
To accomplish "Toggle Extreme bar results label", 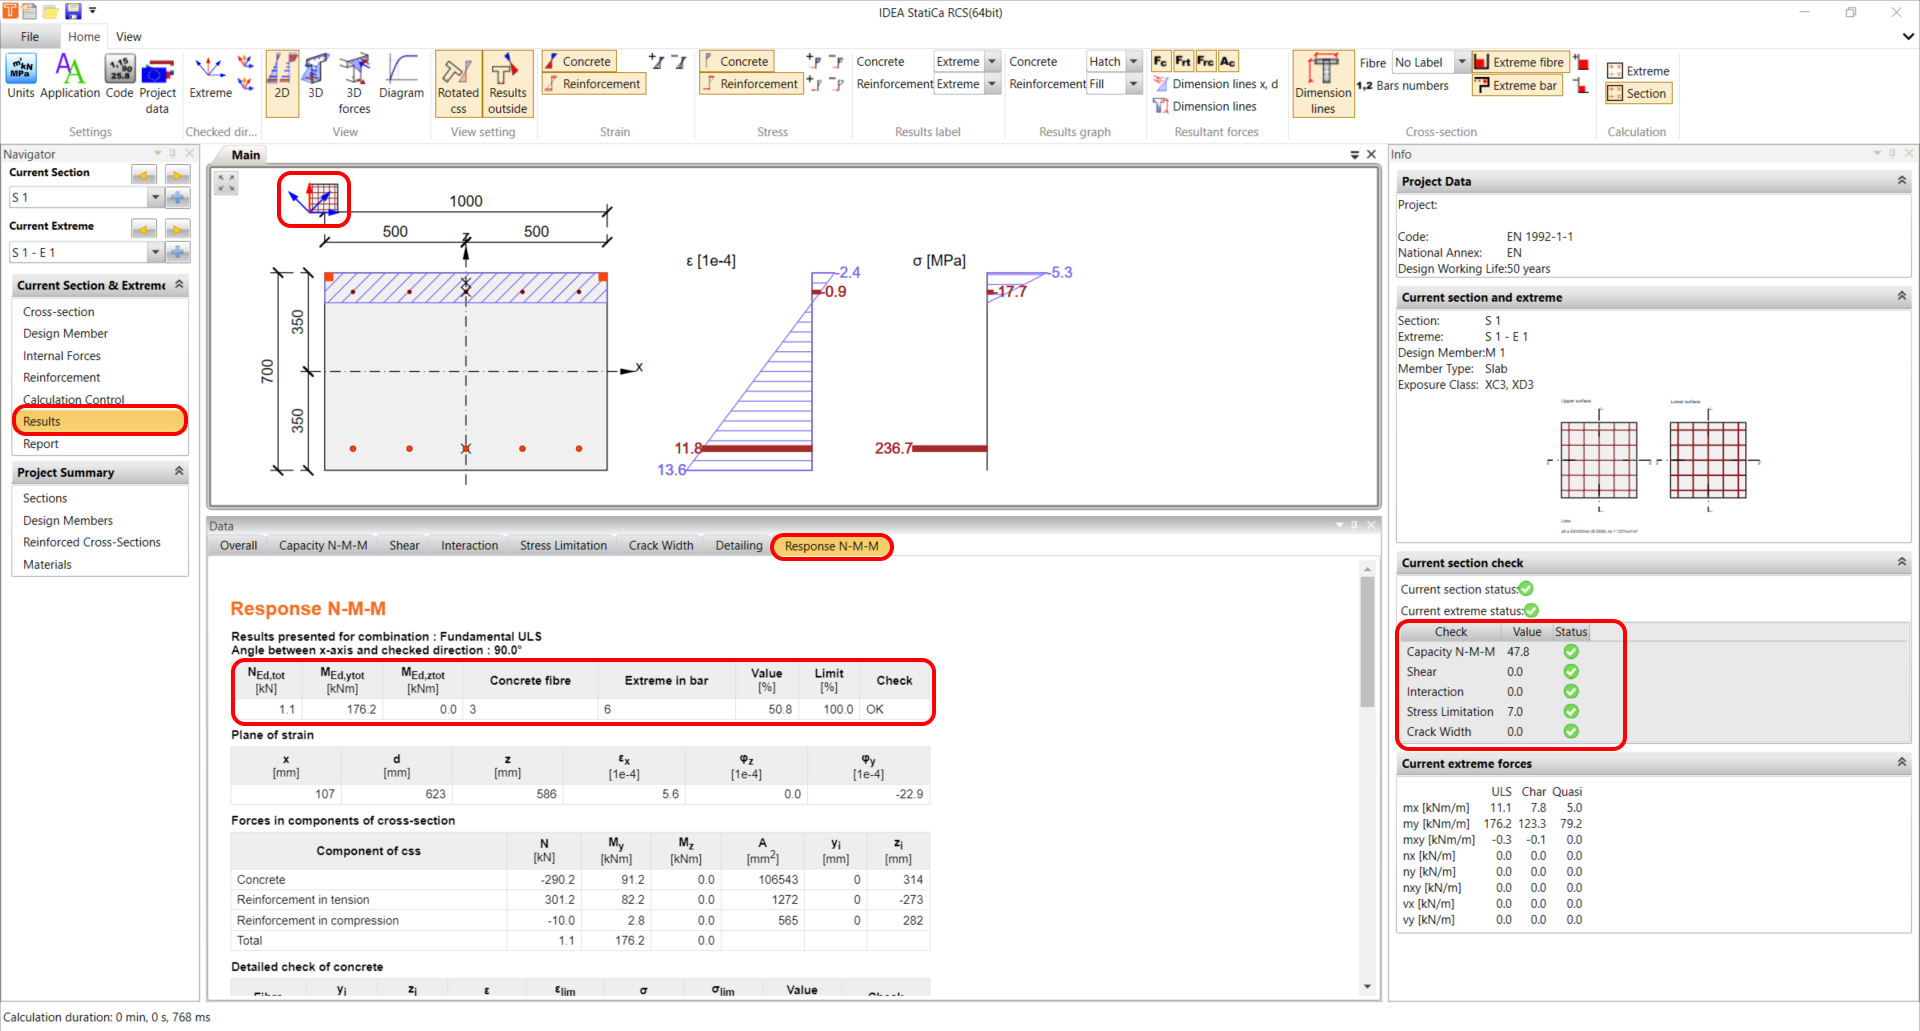I will point(1516,85).
